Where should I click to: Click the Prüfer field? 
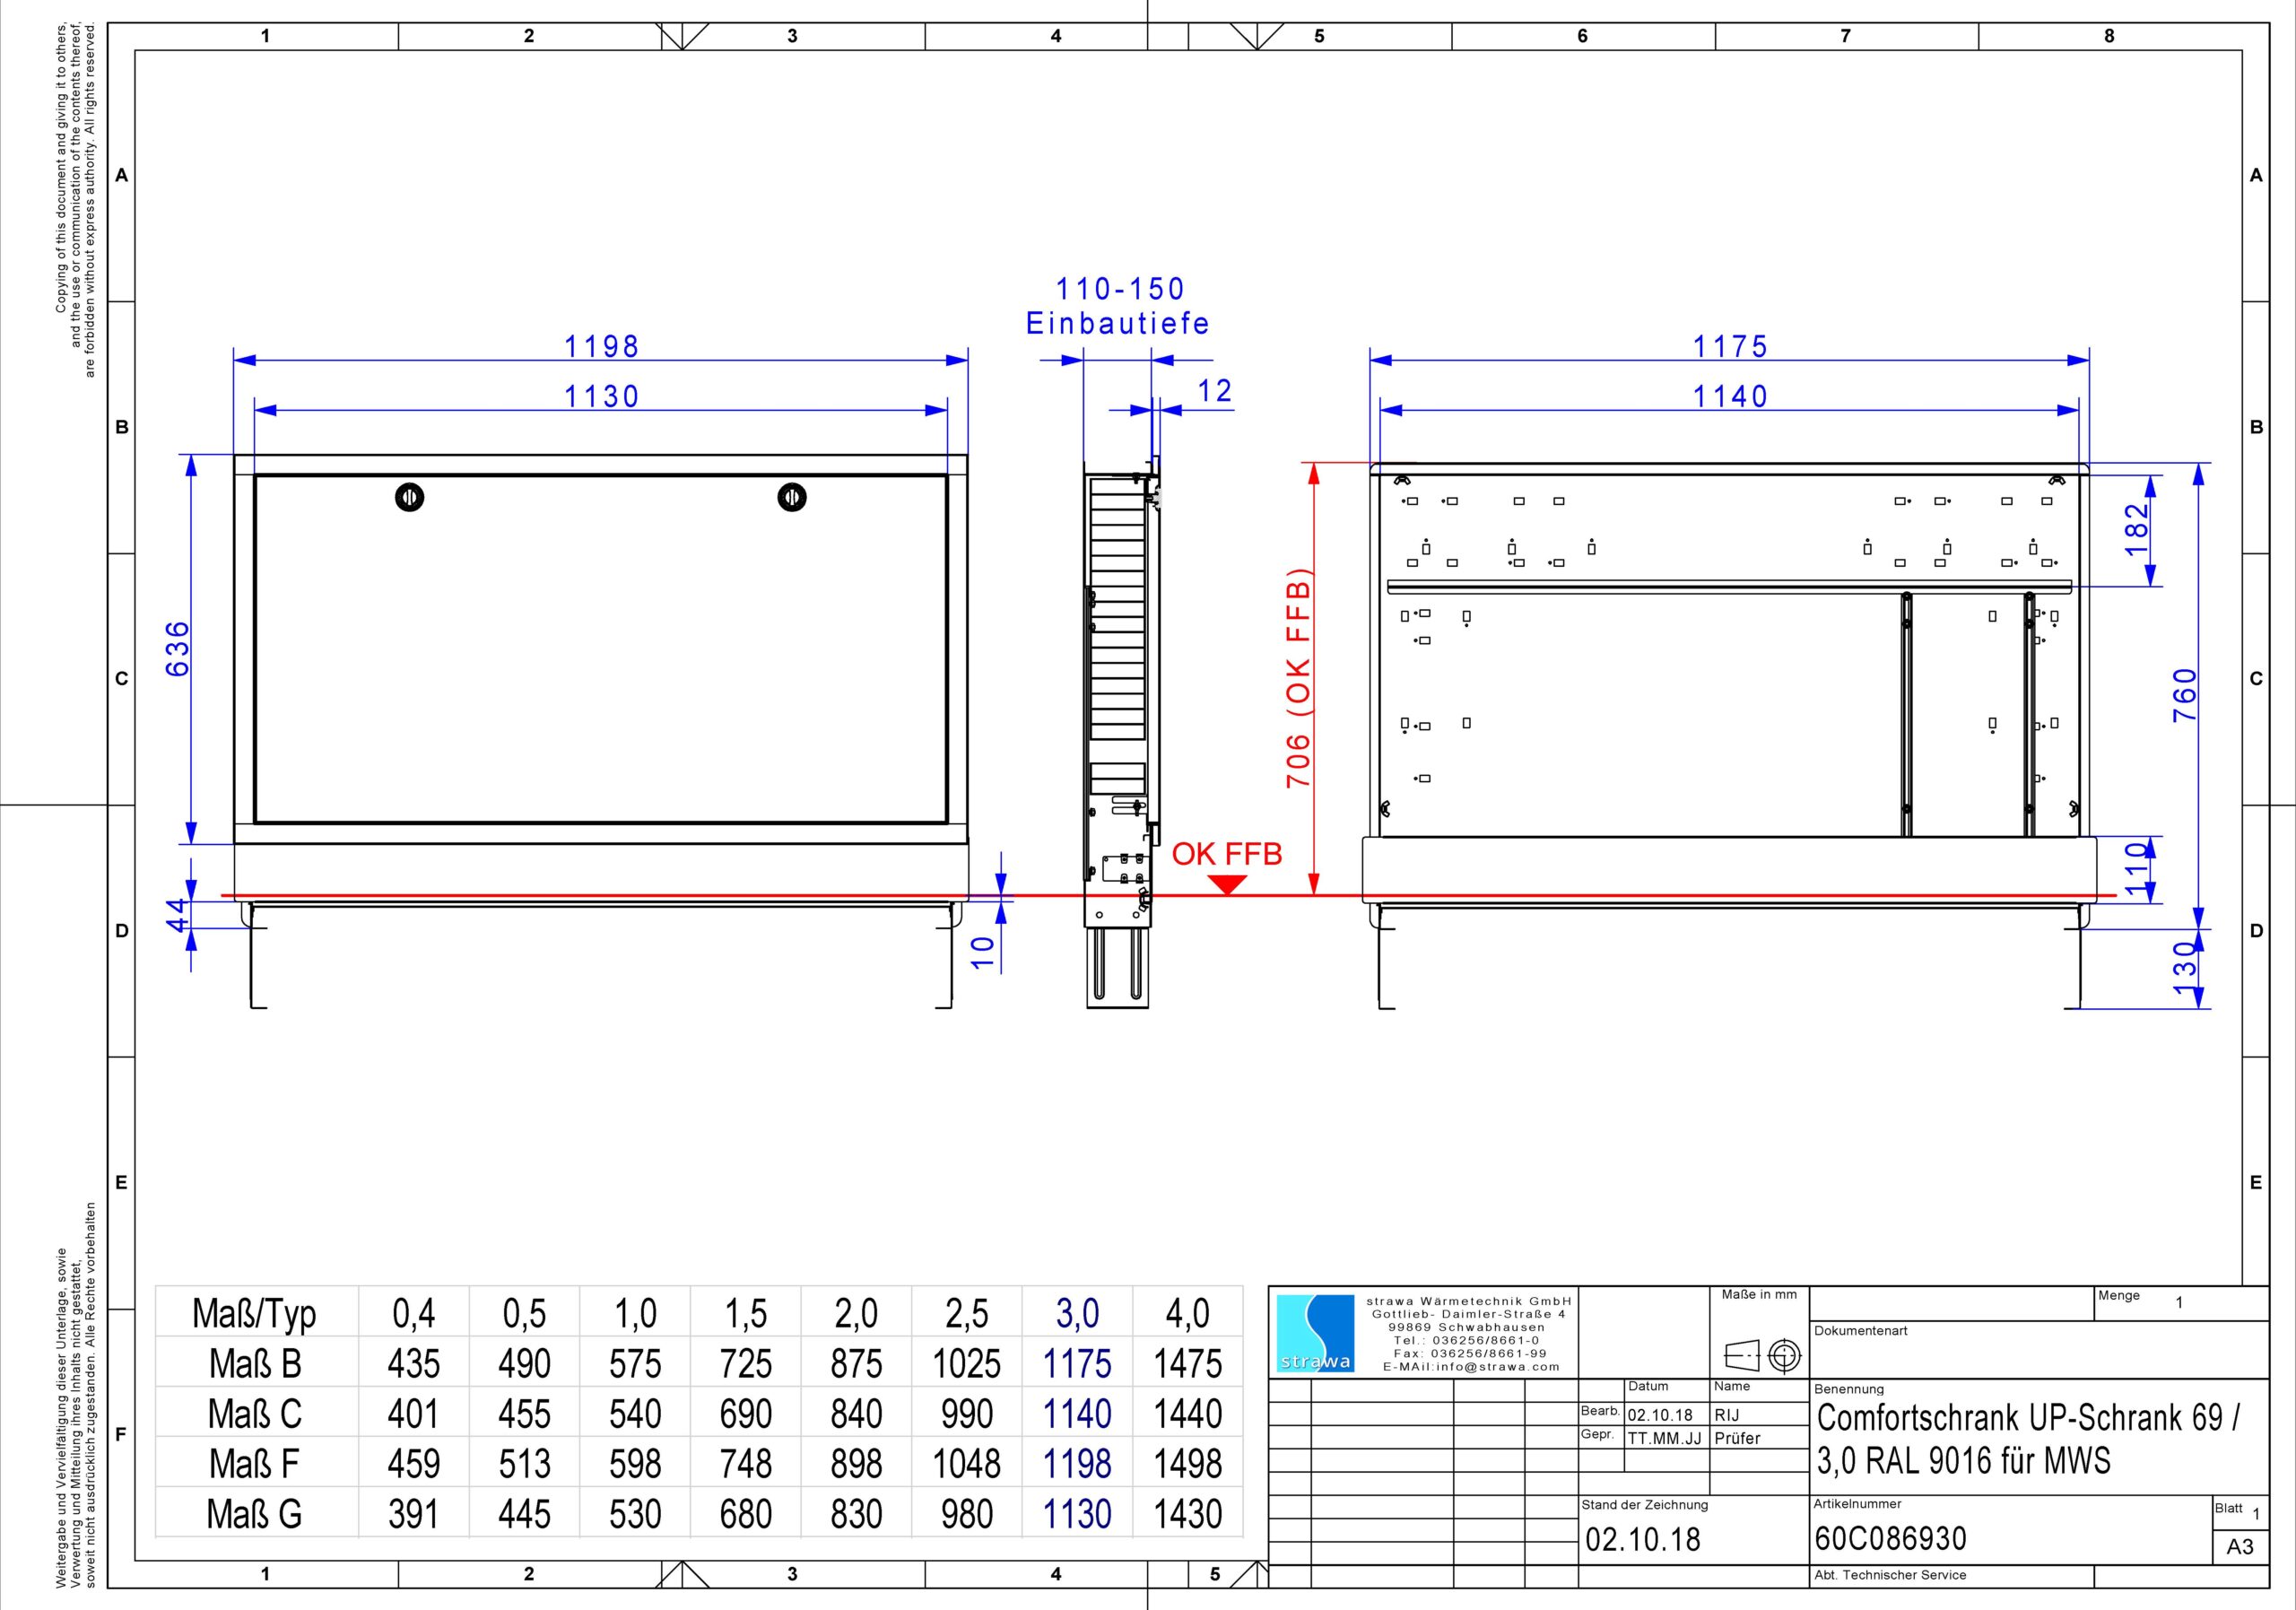click(x=1737, y=1438)
